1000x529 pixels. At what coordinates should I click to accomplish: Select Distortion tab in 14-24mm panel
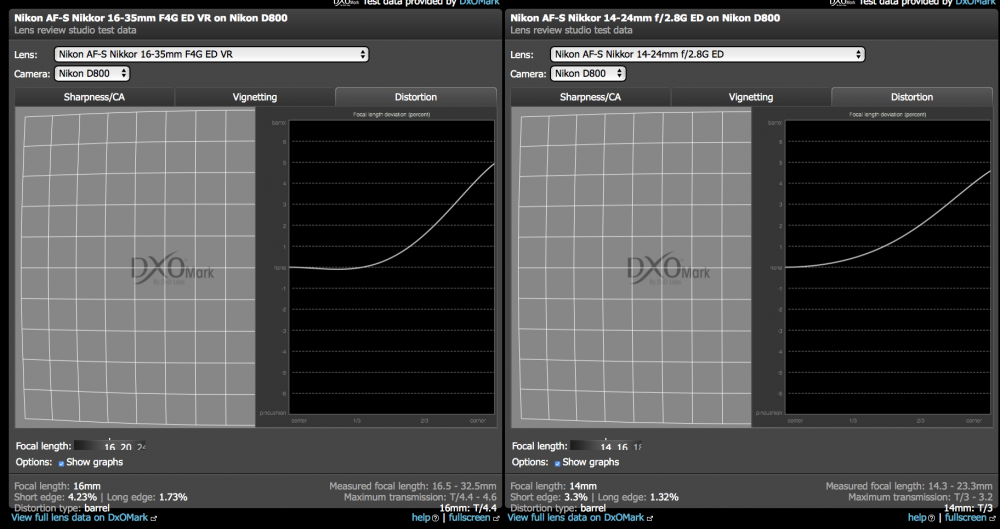click(x=912, y=97)
